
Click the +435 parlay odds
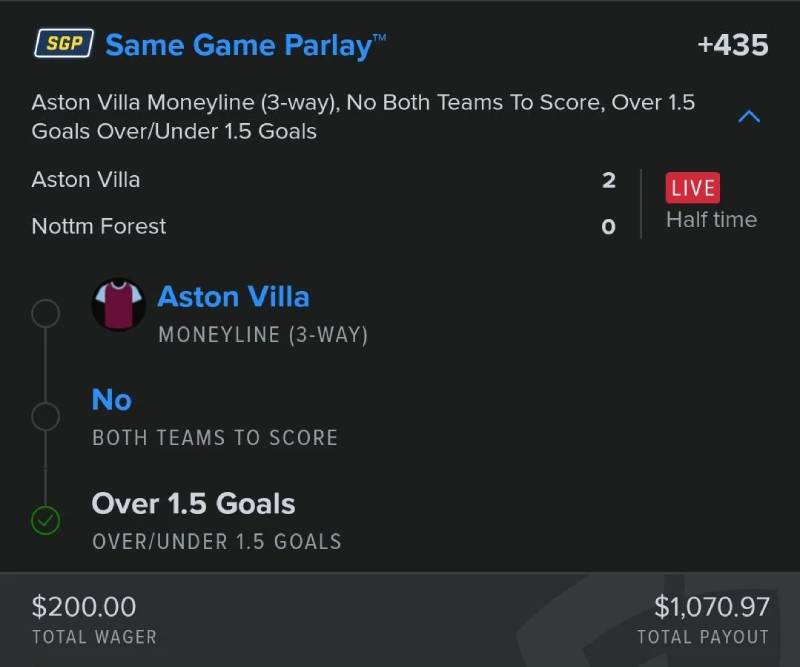click(x=732, y=45)
